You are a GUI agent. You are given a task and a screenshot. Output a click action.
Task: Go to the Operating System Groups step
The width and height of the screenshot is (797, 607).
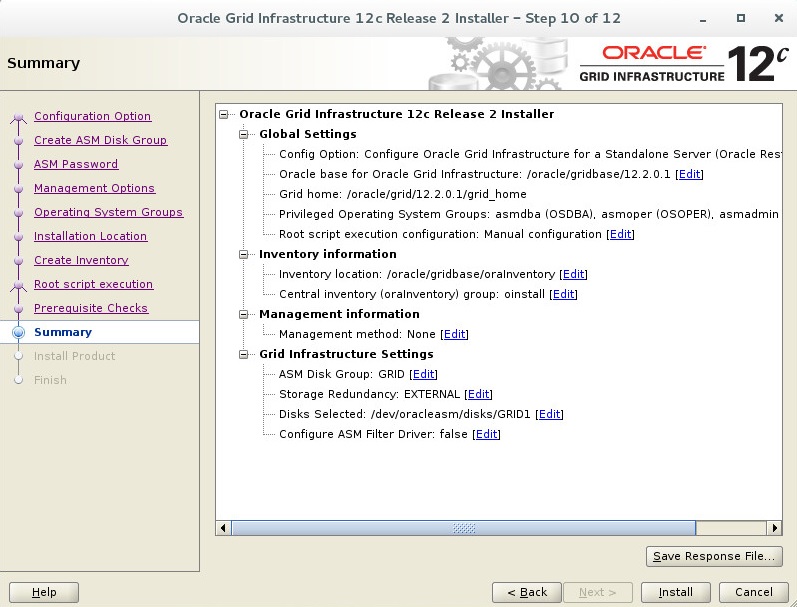[108, 213]
